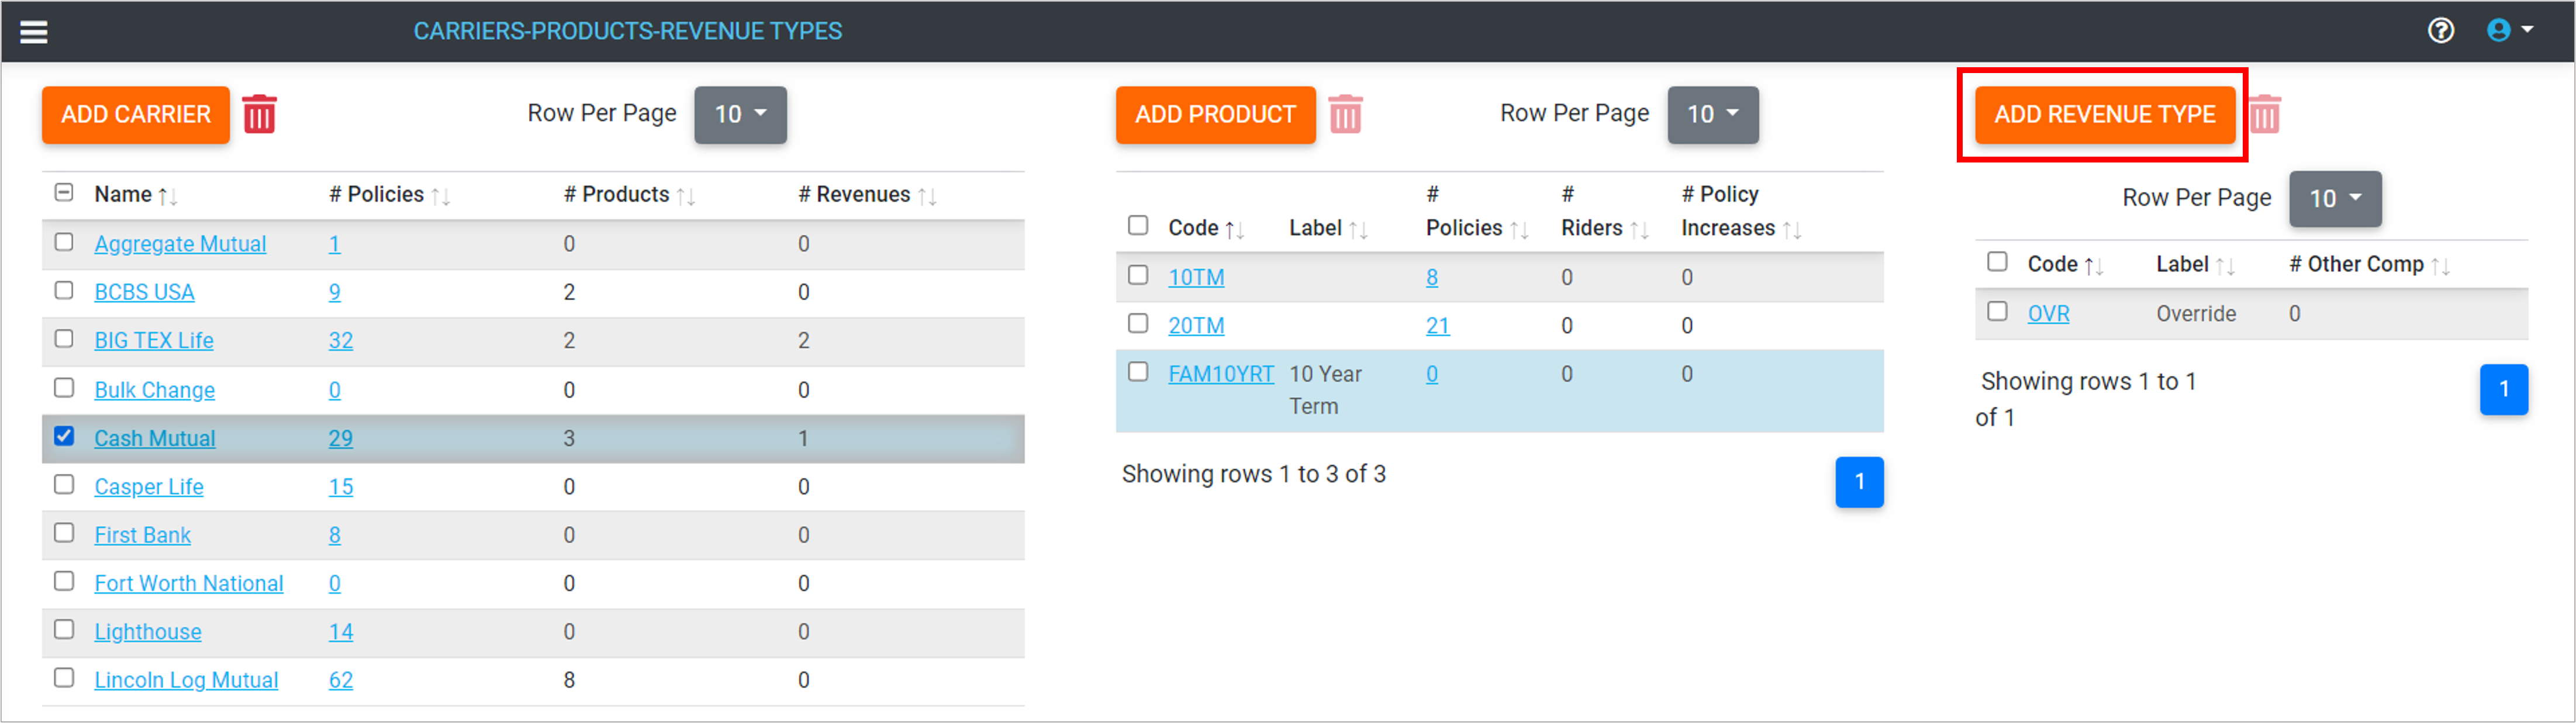The height and width of the screenshot is (723, 2576).
Task: Sort carriers by Name column arrows
Action: point(168,196)
